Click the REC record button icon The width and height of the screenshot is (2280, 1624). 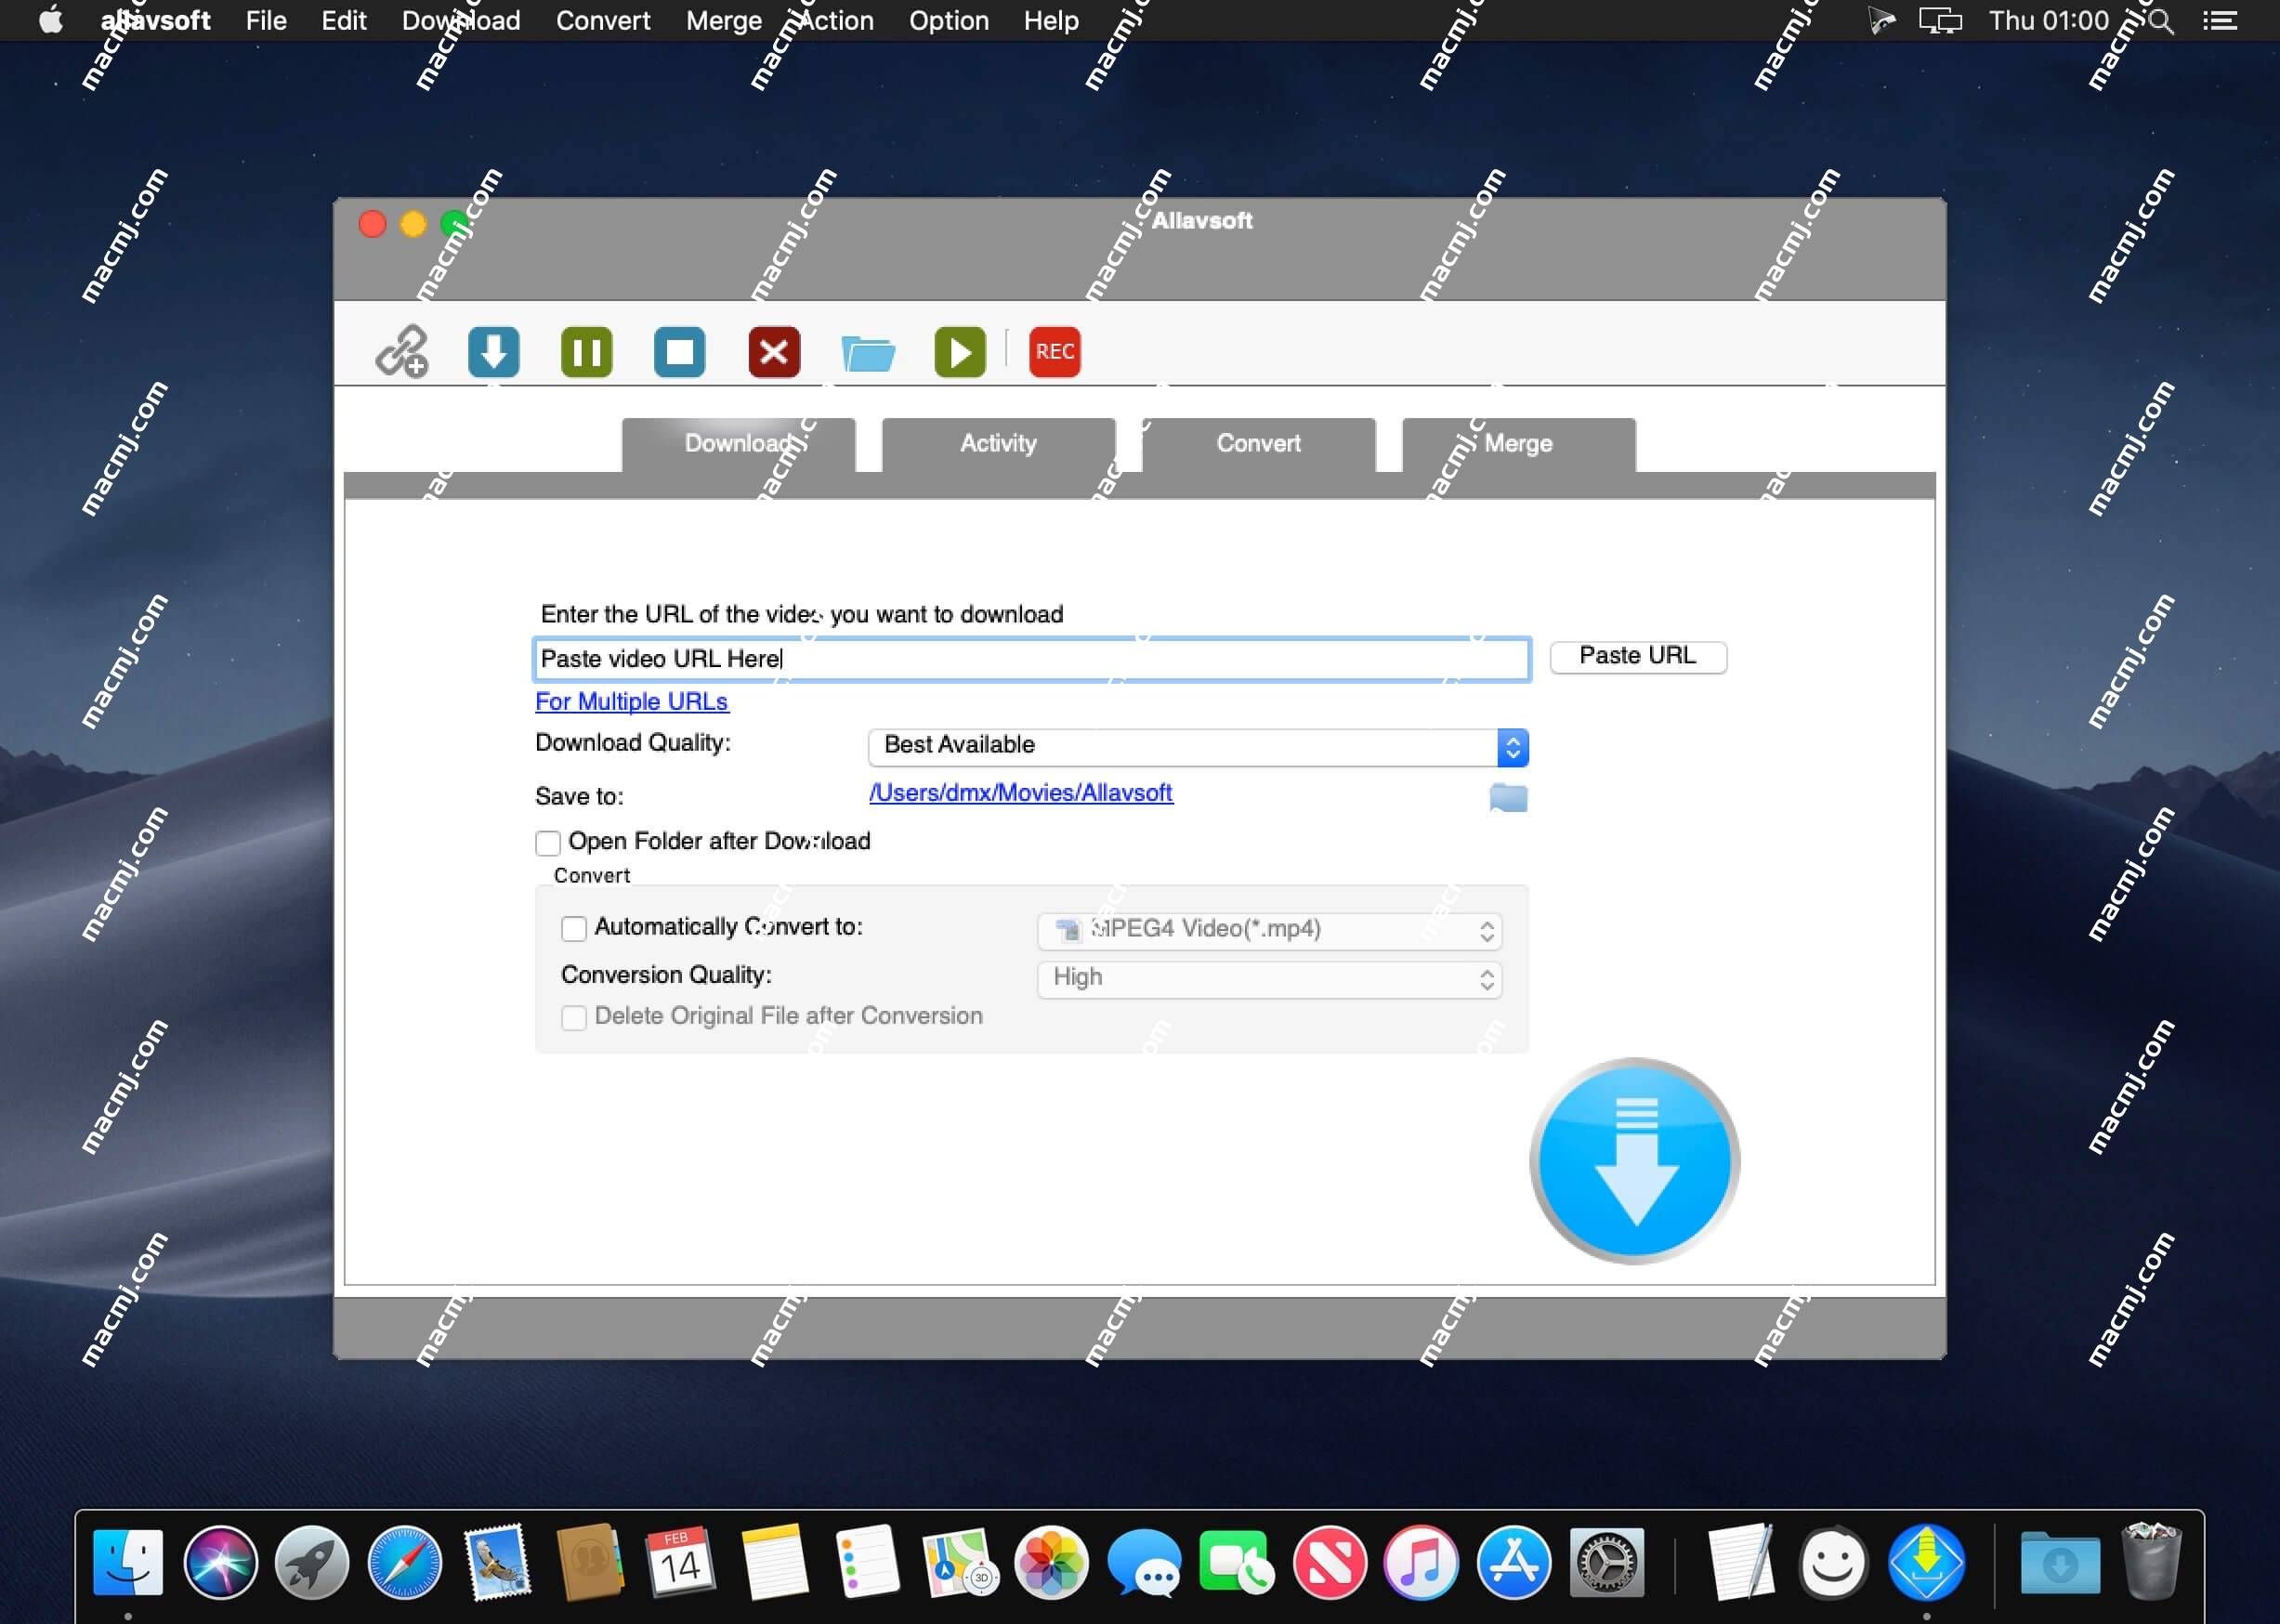(x=1053, y=349)
